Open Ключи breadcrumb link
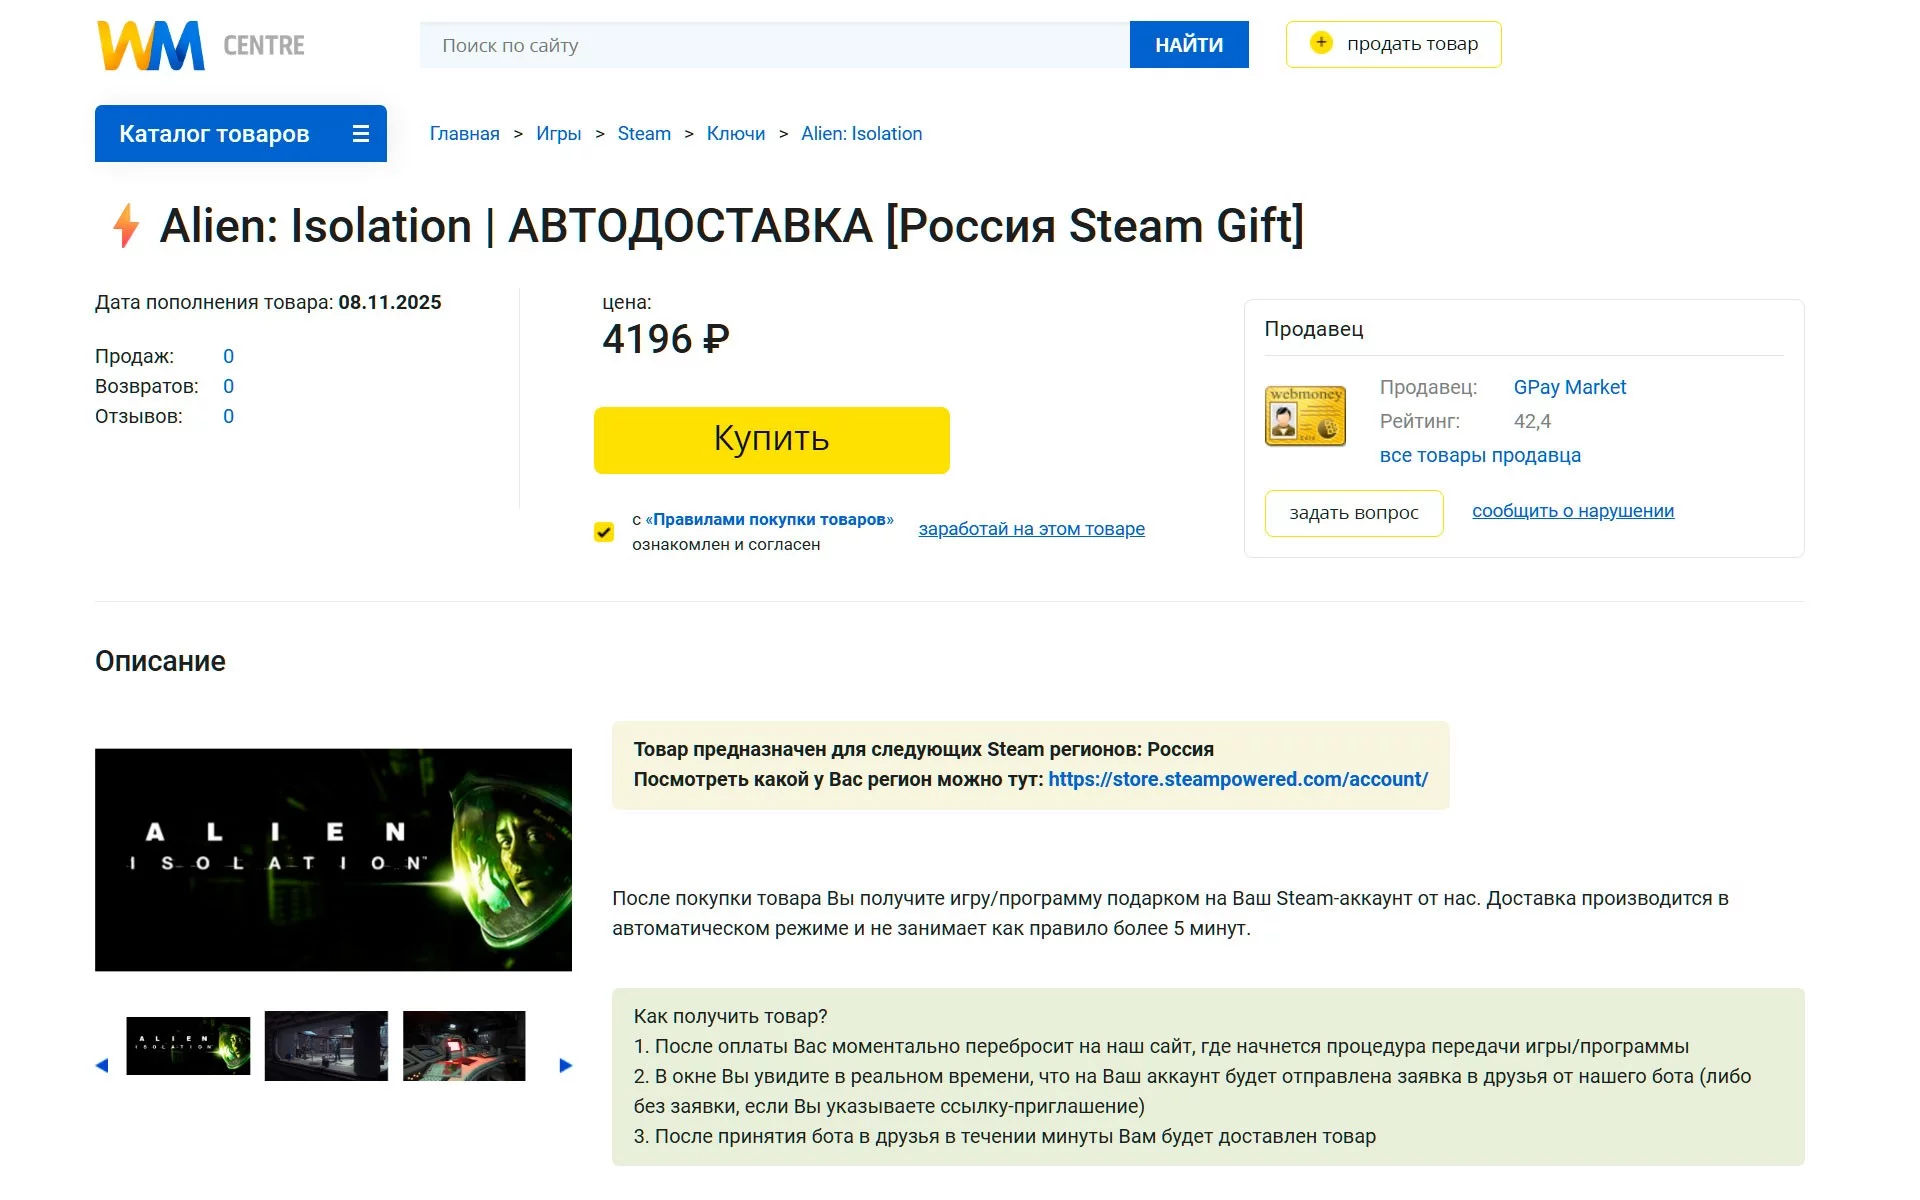 (x=735, y=134)
